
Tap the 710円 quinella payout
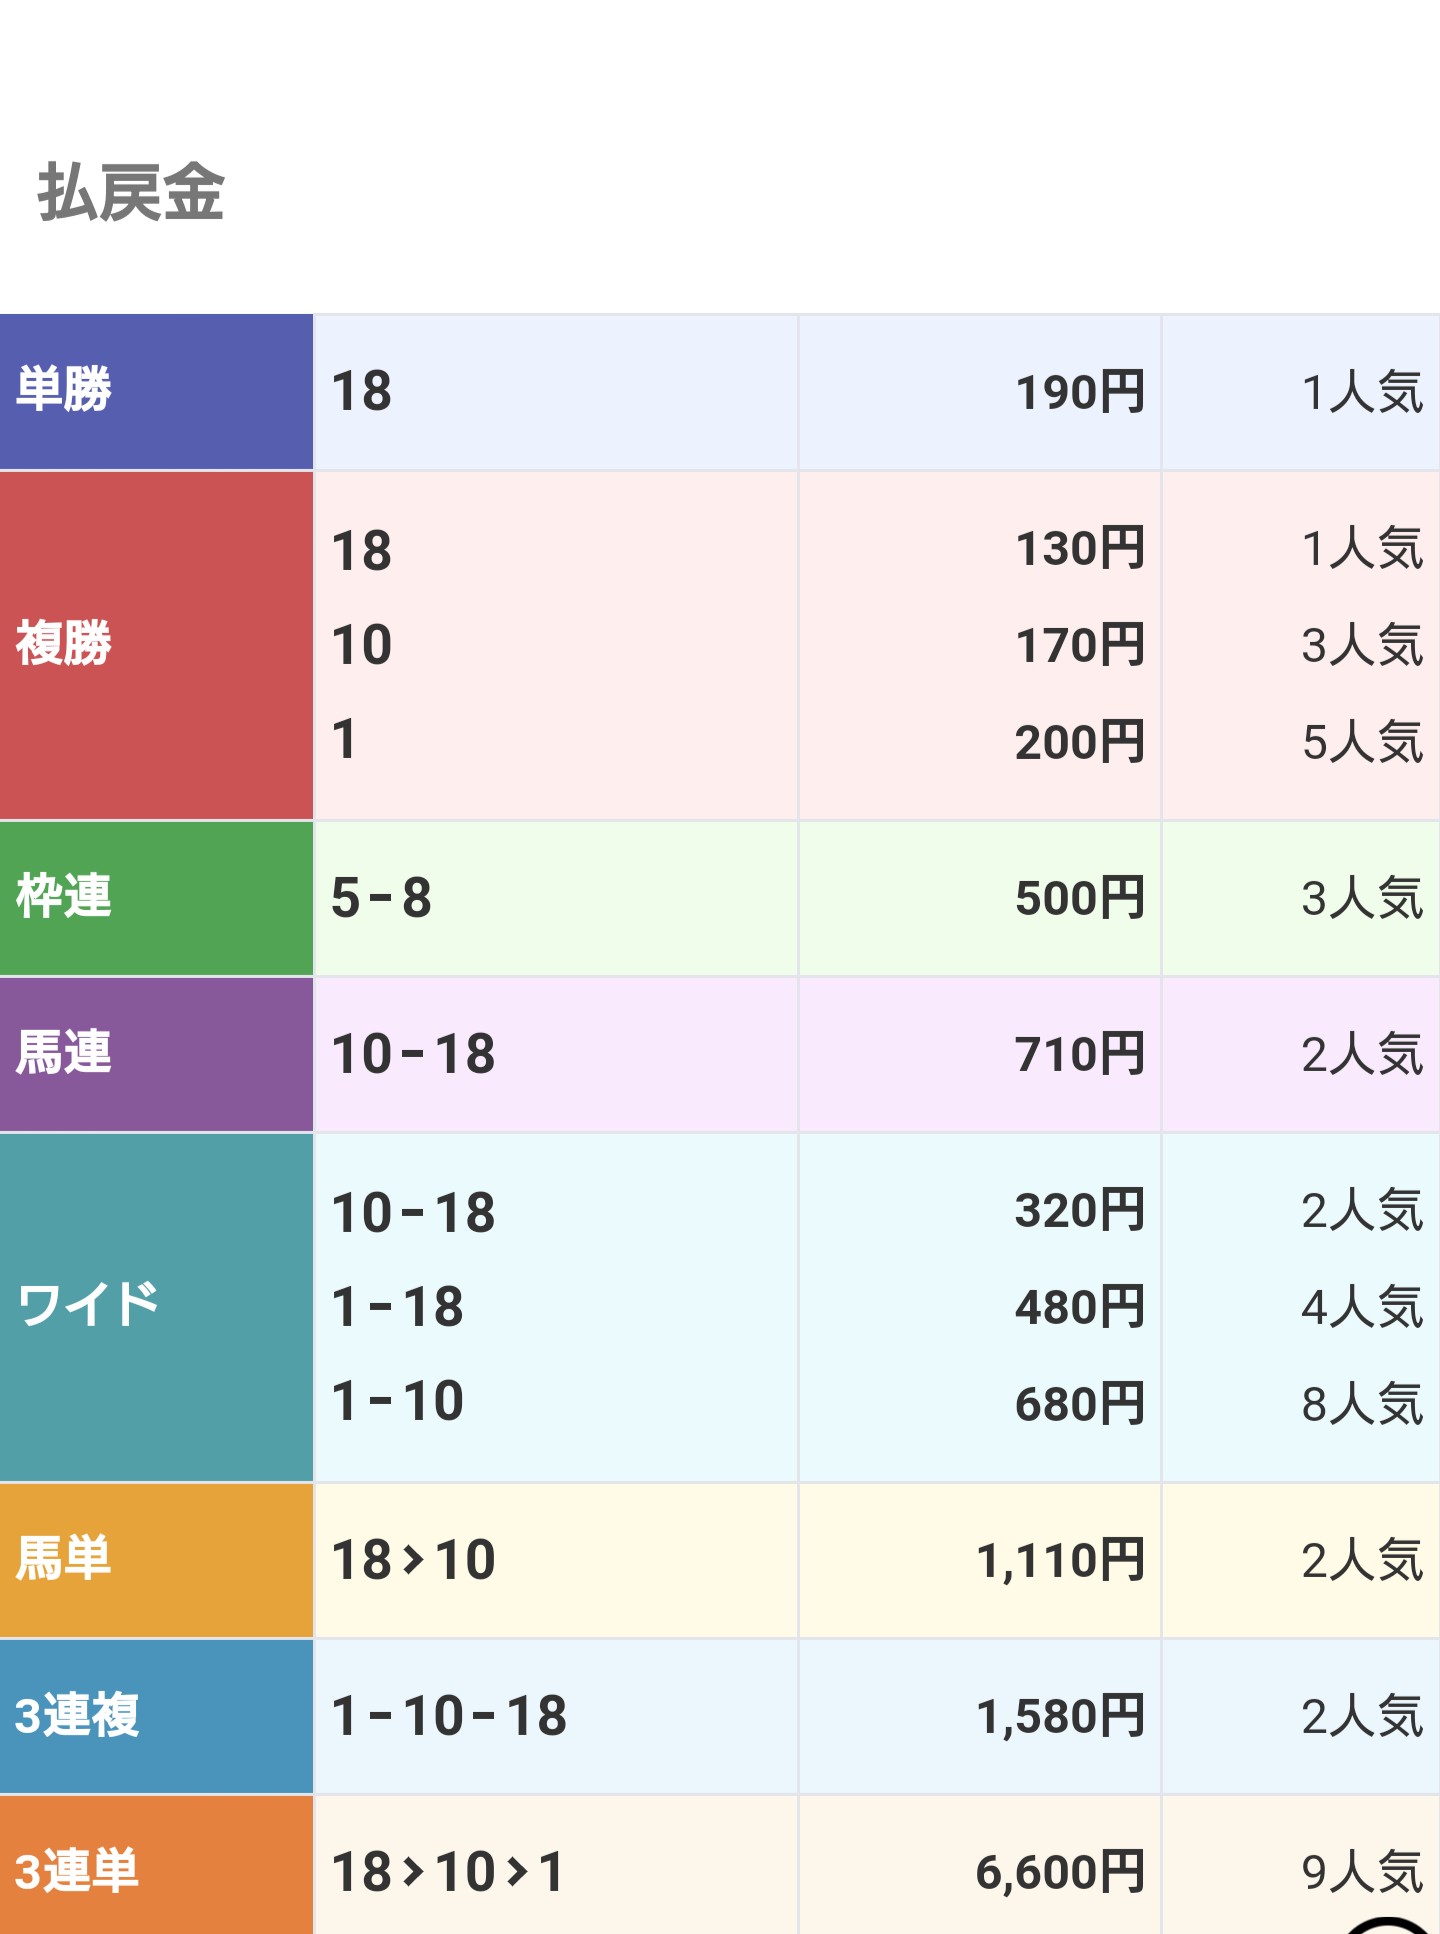point(1080,1054)
